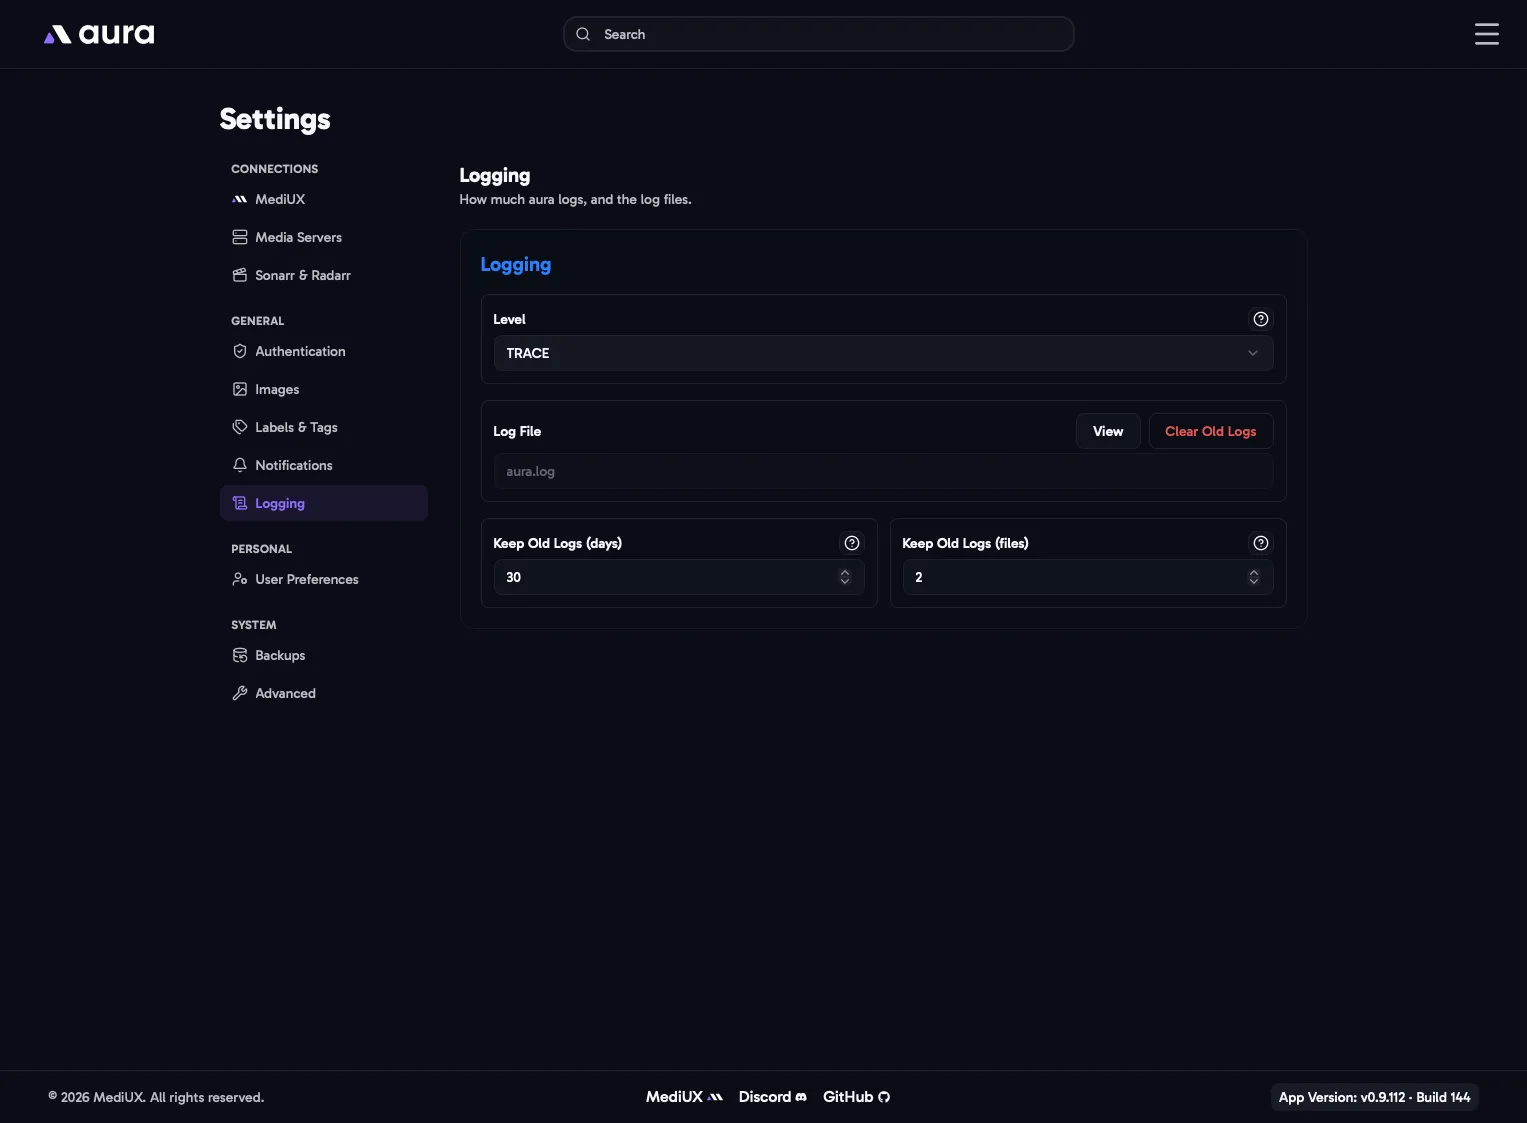Show help for Keep Old Logs (days)
This screenshot has height=1123, width=1527.
pyautogui.click(x=851, y=543)
